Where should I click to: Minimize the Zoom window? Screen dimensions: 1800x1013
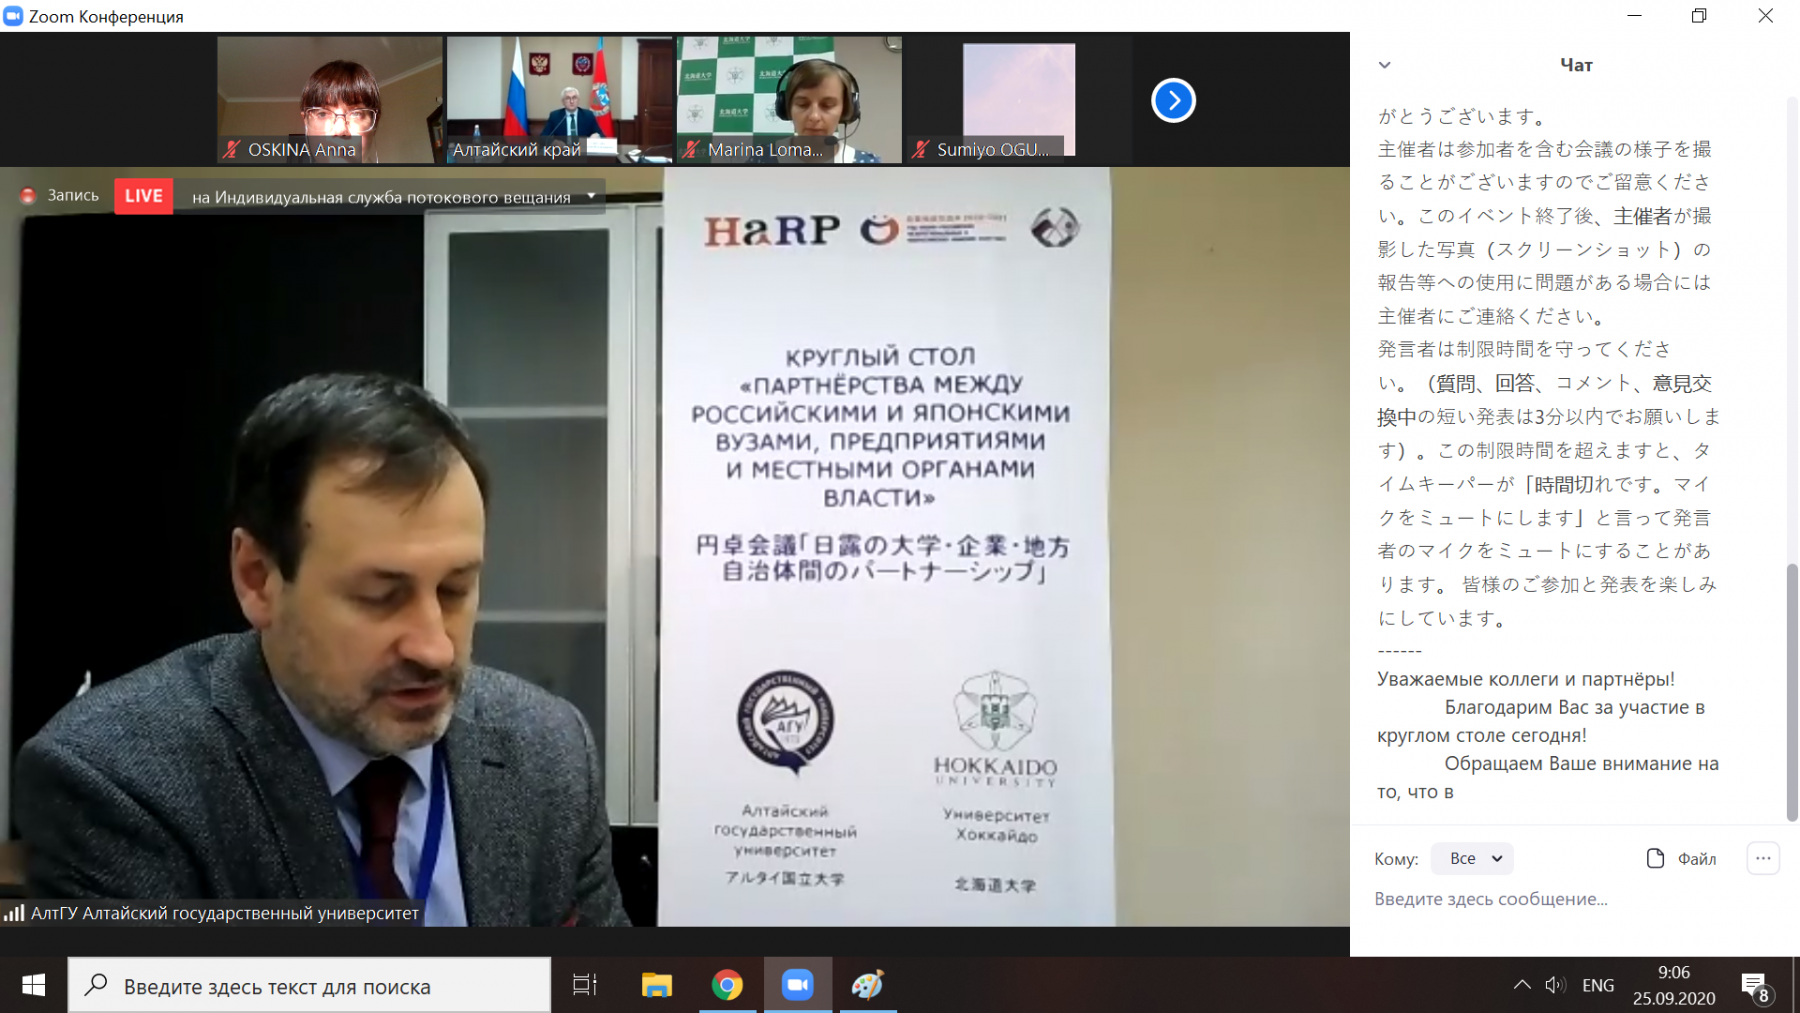pyautogui.click(x=1634, y=16)
